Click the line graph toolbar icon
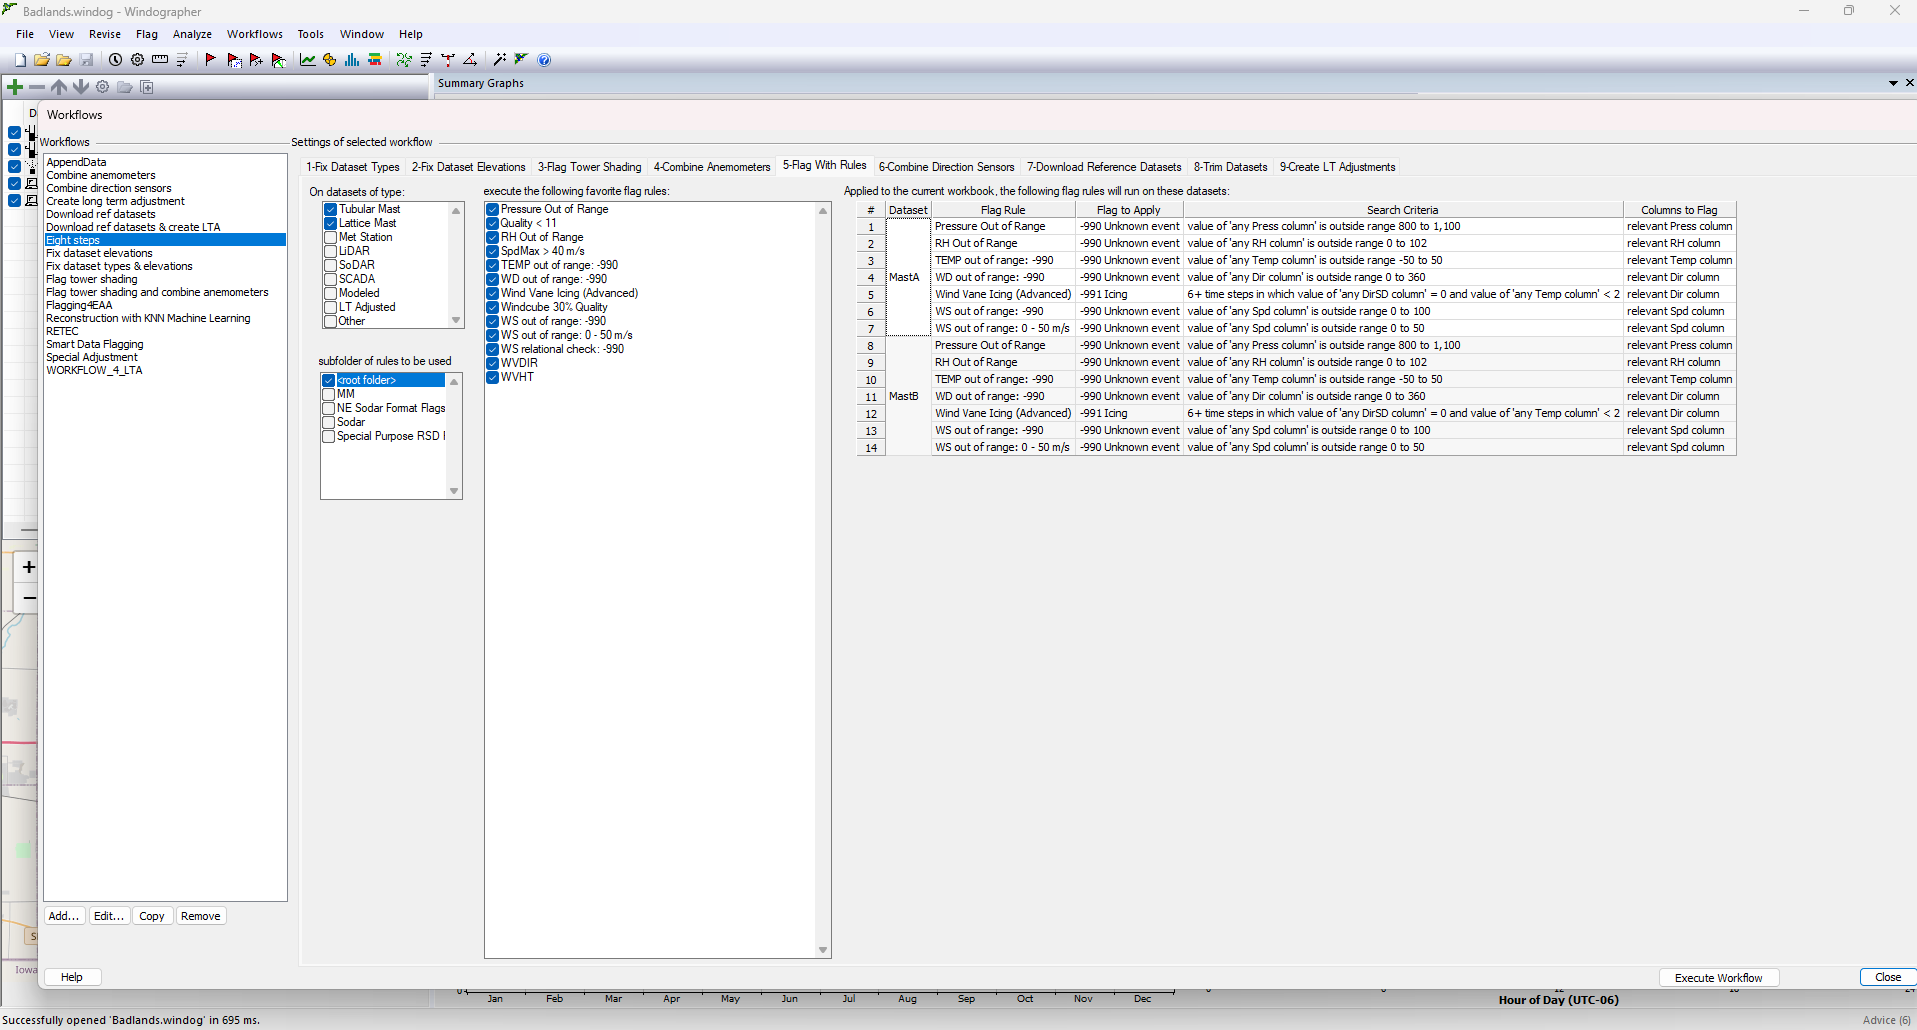 pos(307,59)
